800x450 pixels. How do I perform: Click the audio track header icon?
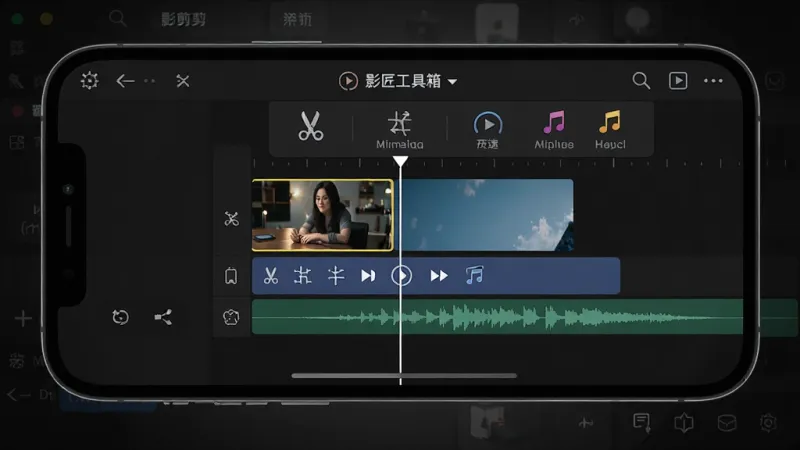231,317
